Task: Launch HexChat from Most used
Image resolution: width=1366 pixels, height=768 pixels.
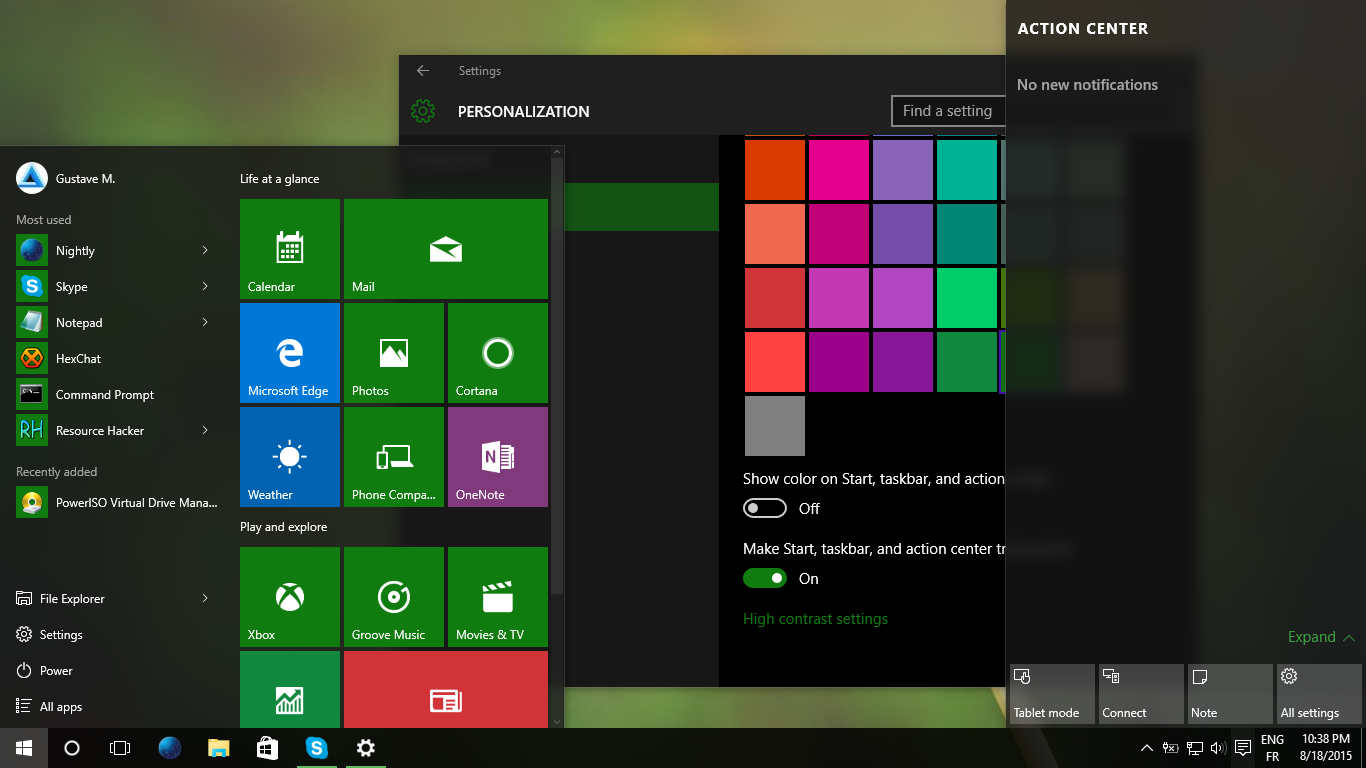Action: [113, 358]
